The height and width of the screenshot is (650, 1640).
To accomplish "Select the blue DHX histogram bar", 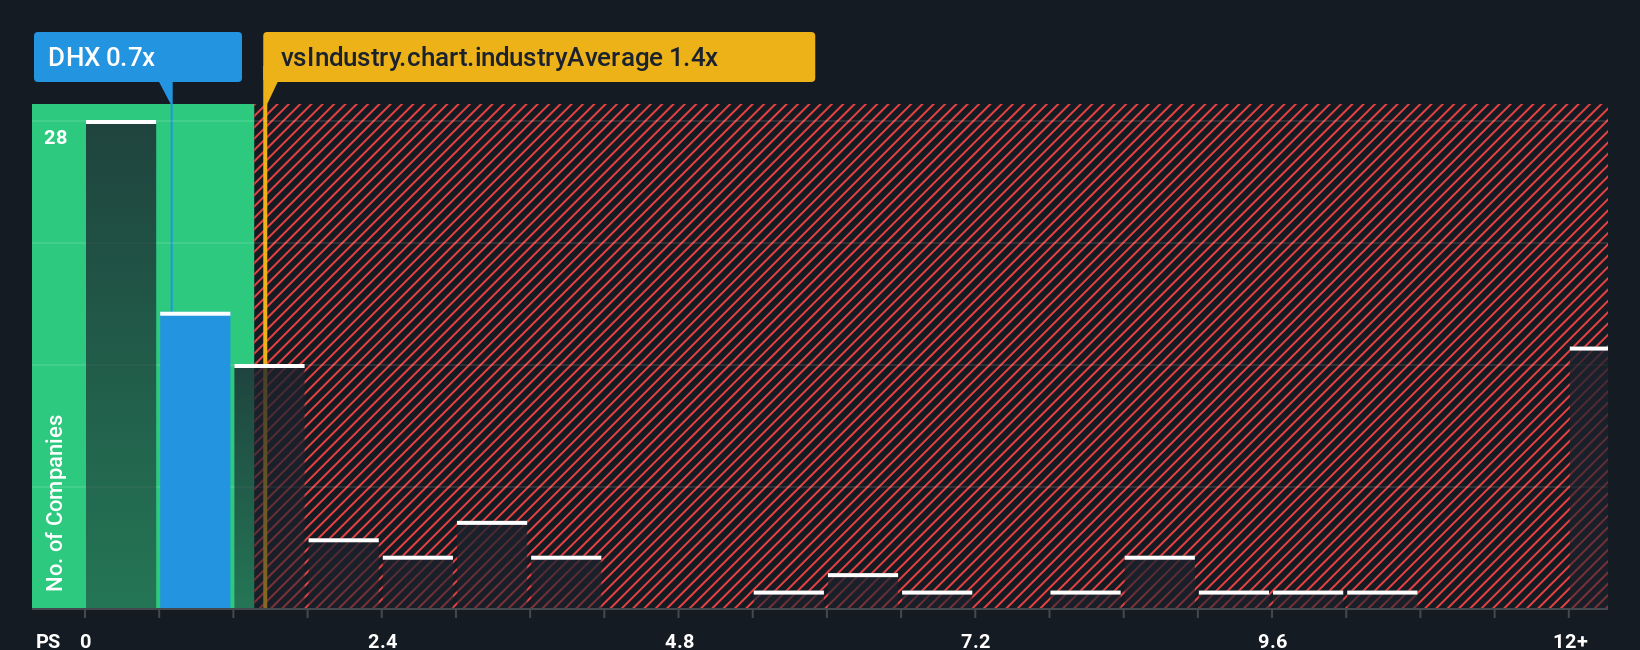I will coord(195,460).
